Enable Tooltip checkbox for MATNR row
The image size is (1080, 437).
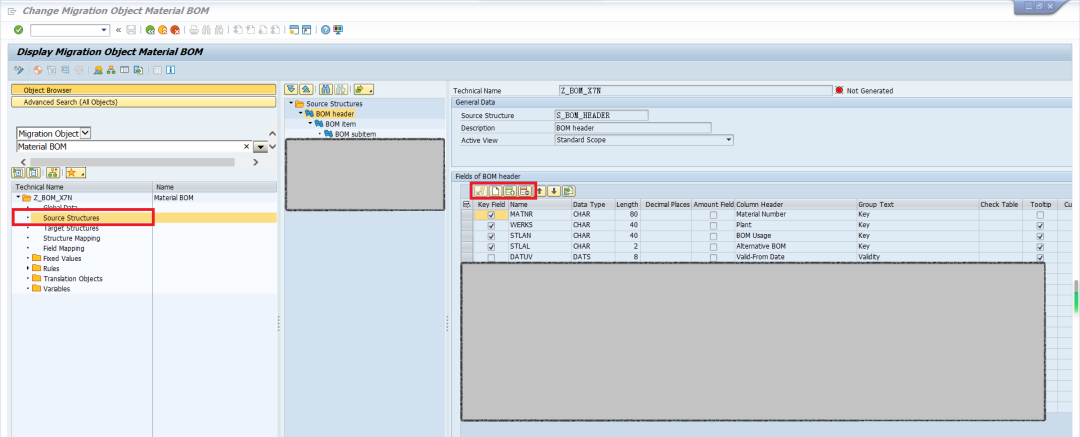point(1040,215)
